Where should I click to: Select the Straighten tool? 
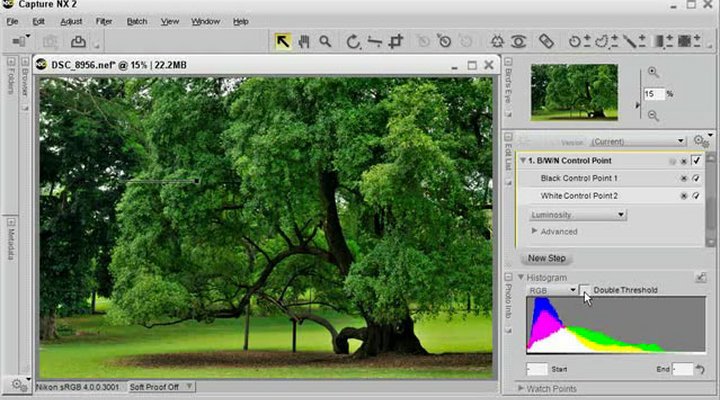[375, 42]
